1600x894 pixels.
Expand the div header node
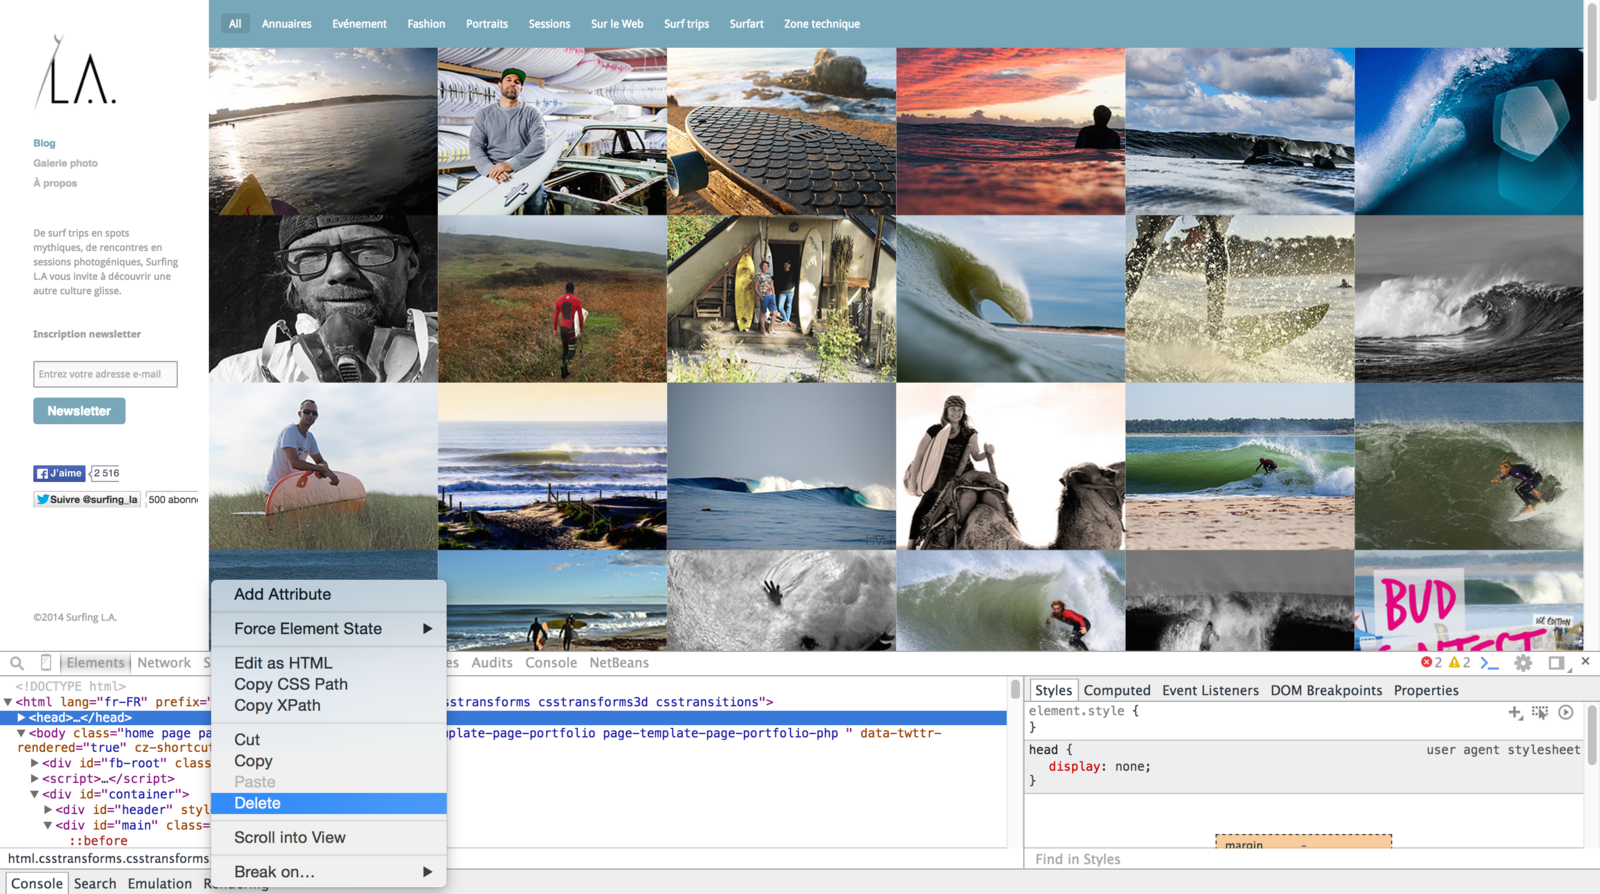click(x=47, y=810)
